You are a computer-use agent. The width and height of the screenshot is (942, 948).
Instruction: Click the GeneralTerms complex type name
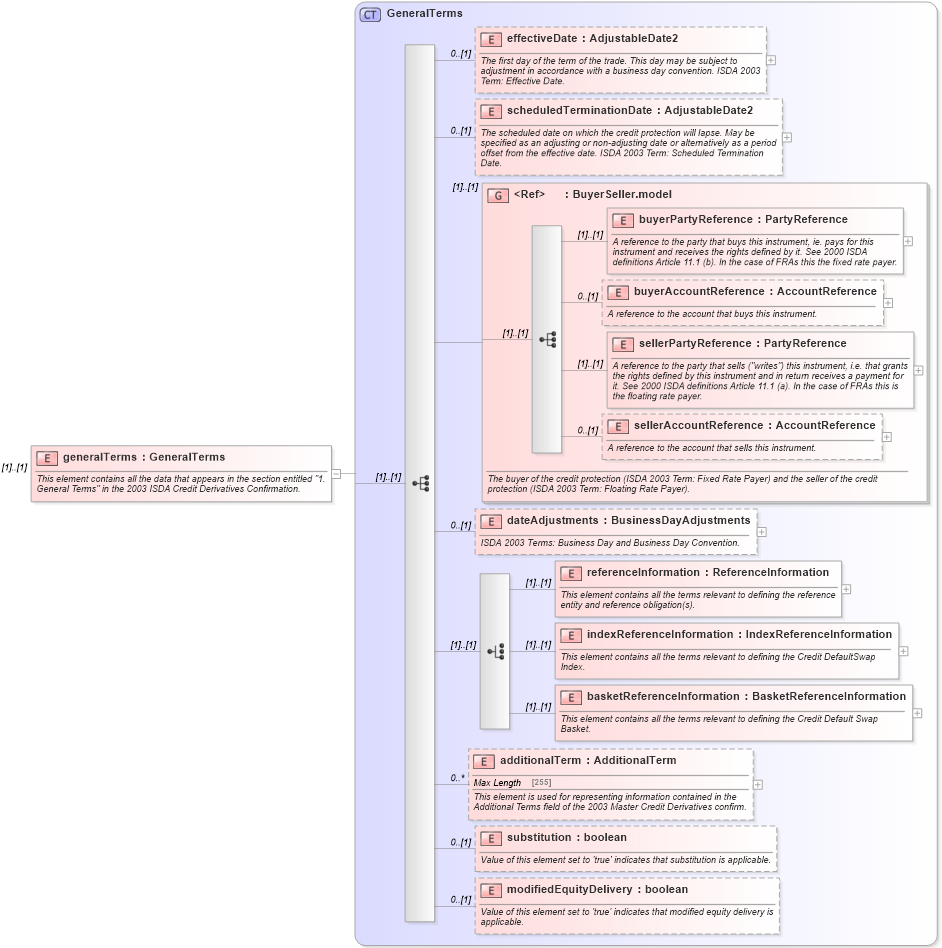point(424,13)
